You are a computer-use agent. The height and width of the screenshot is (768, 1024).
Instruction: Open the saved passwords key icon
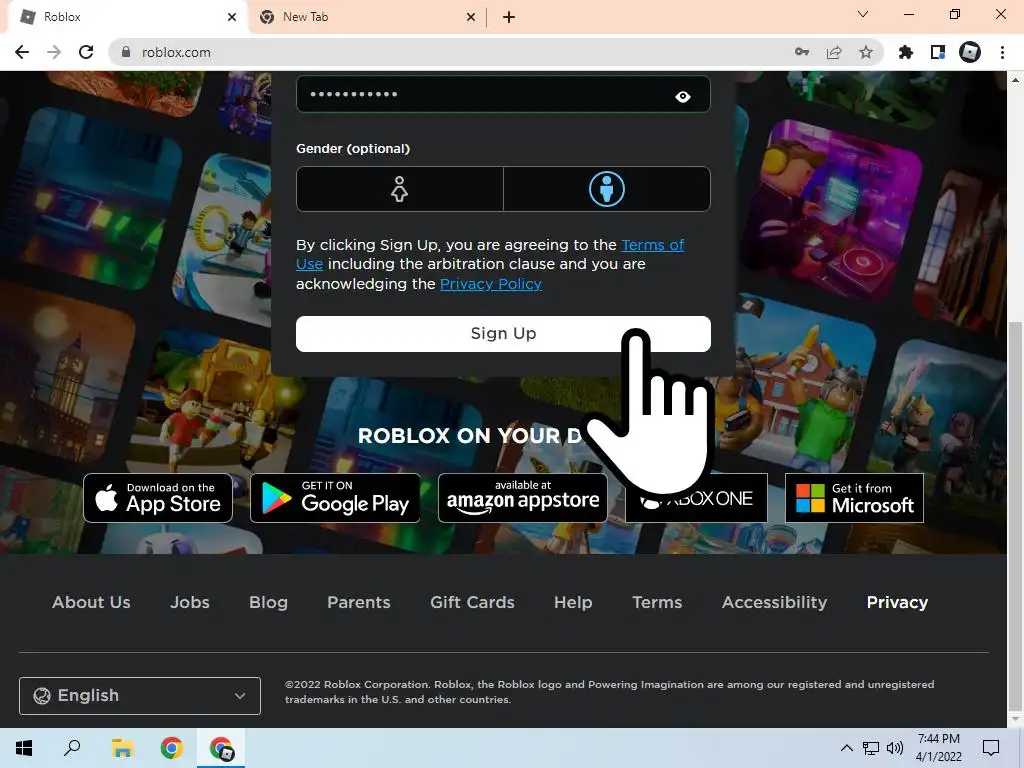(x=802, y=52)
